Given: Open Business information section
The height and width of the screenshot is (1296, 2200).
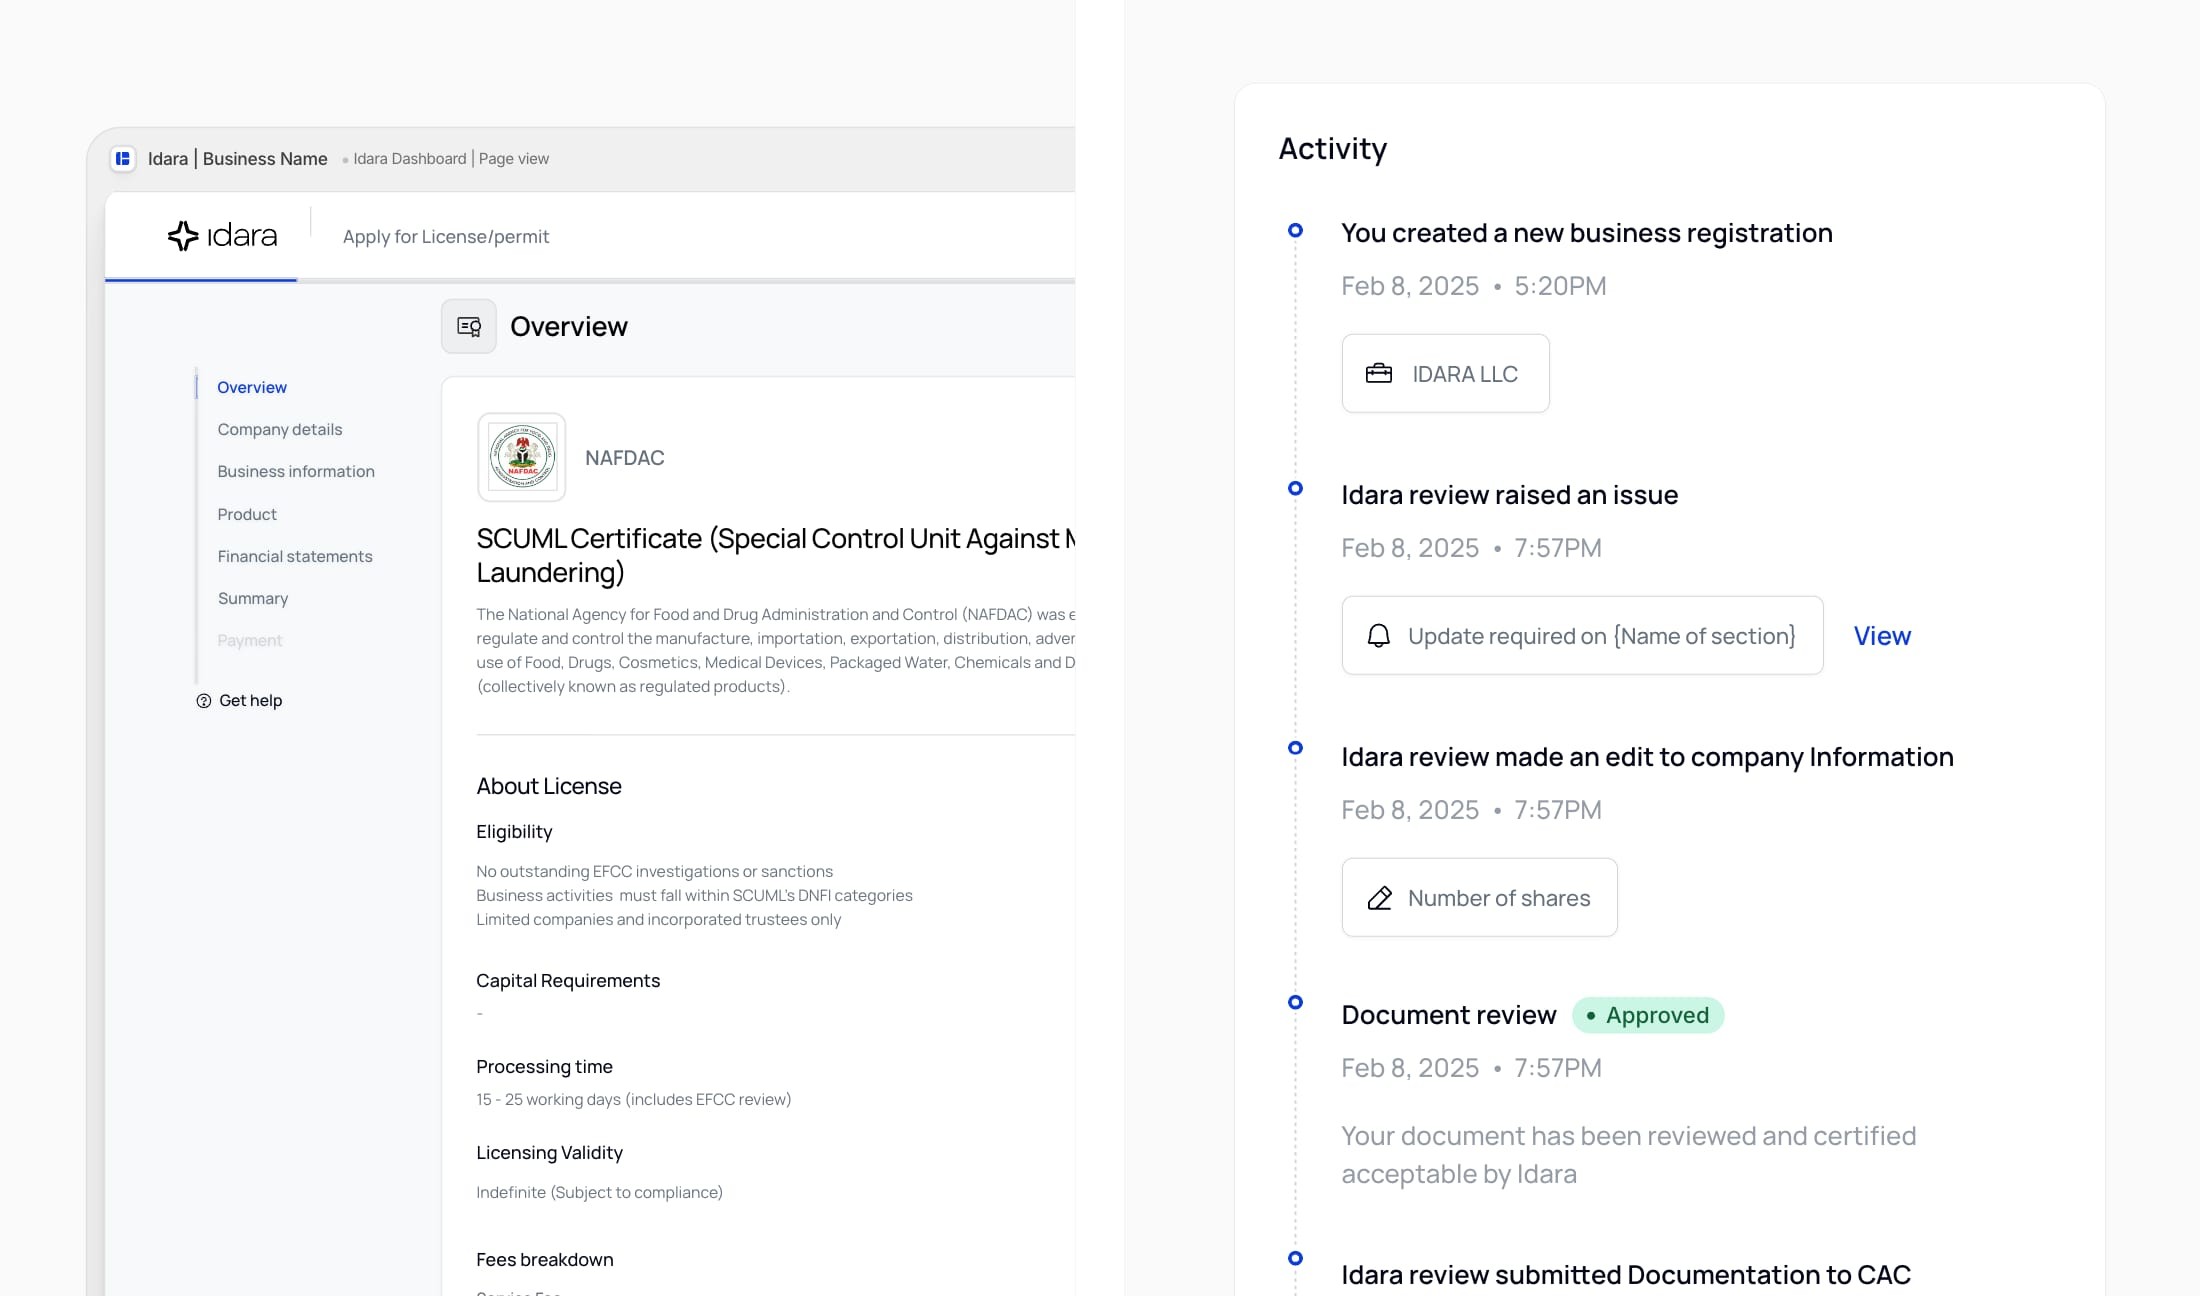Looking at the screenshot, I should 296,471.
